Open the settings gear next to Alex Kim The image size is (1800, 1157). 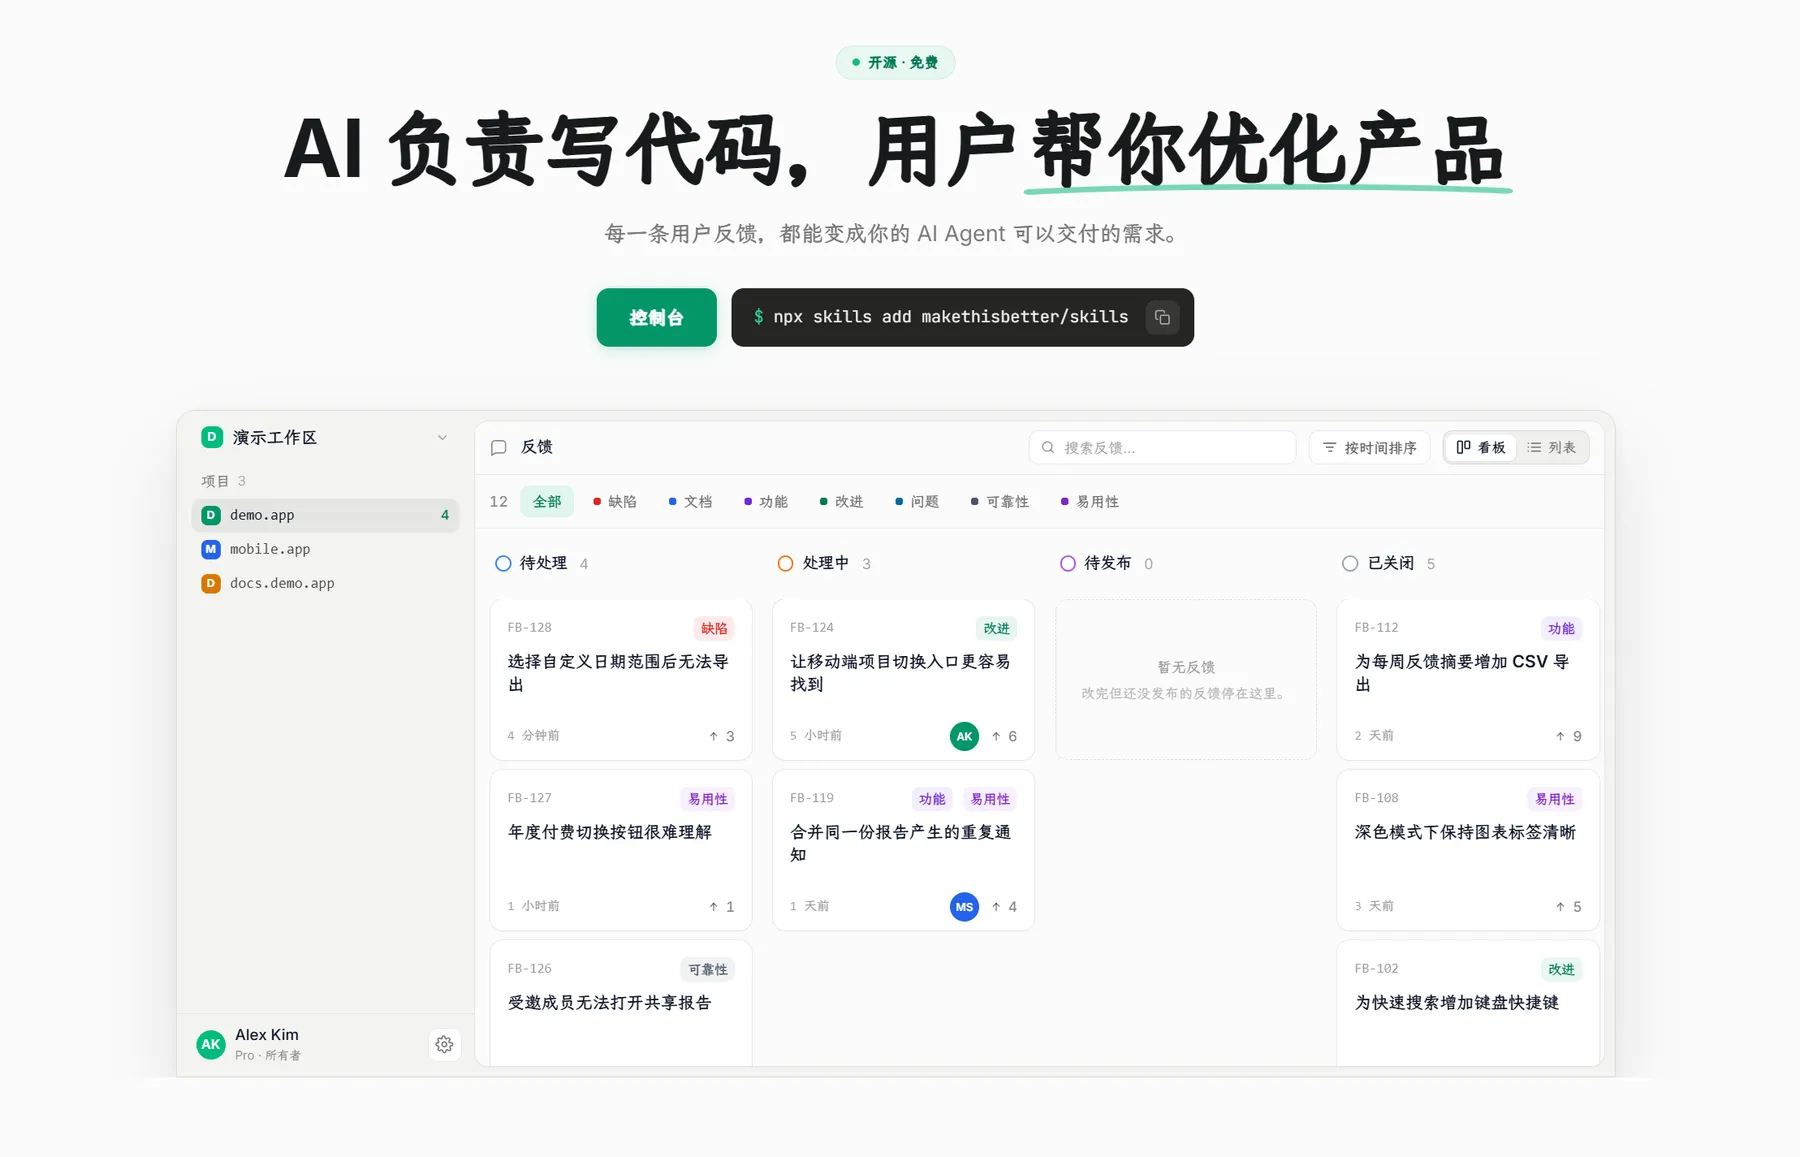coord(444,1044)
